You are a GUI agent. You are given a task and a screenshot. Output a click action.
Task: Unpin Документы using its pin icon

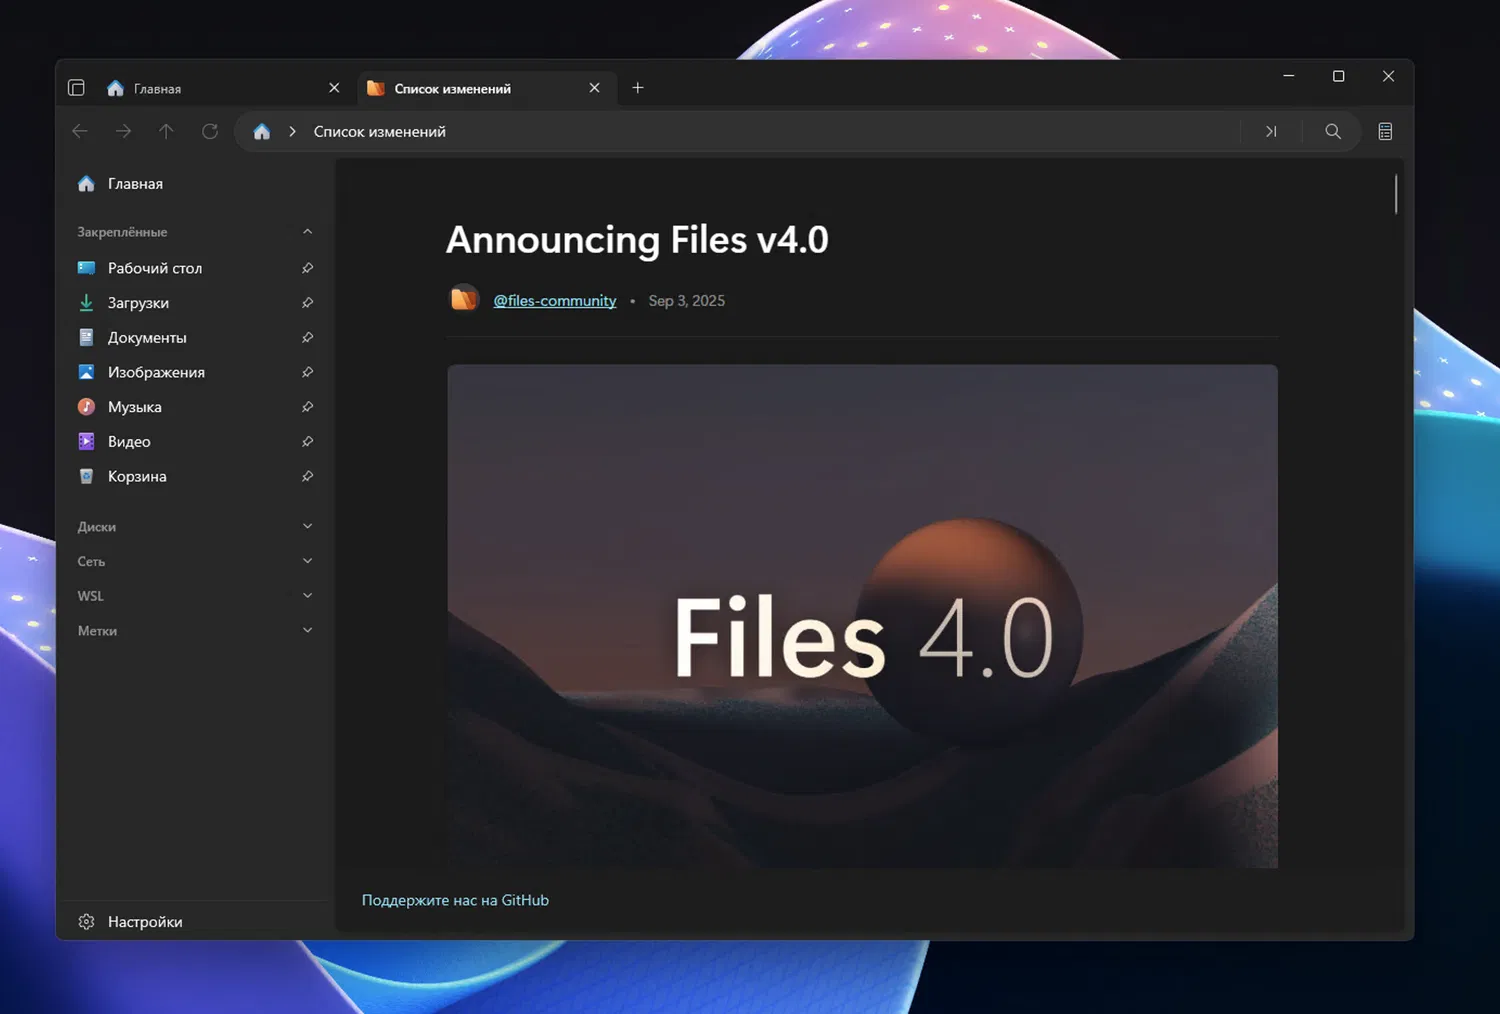tap(308, 337)
